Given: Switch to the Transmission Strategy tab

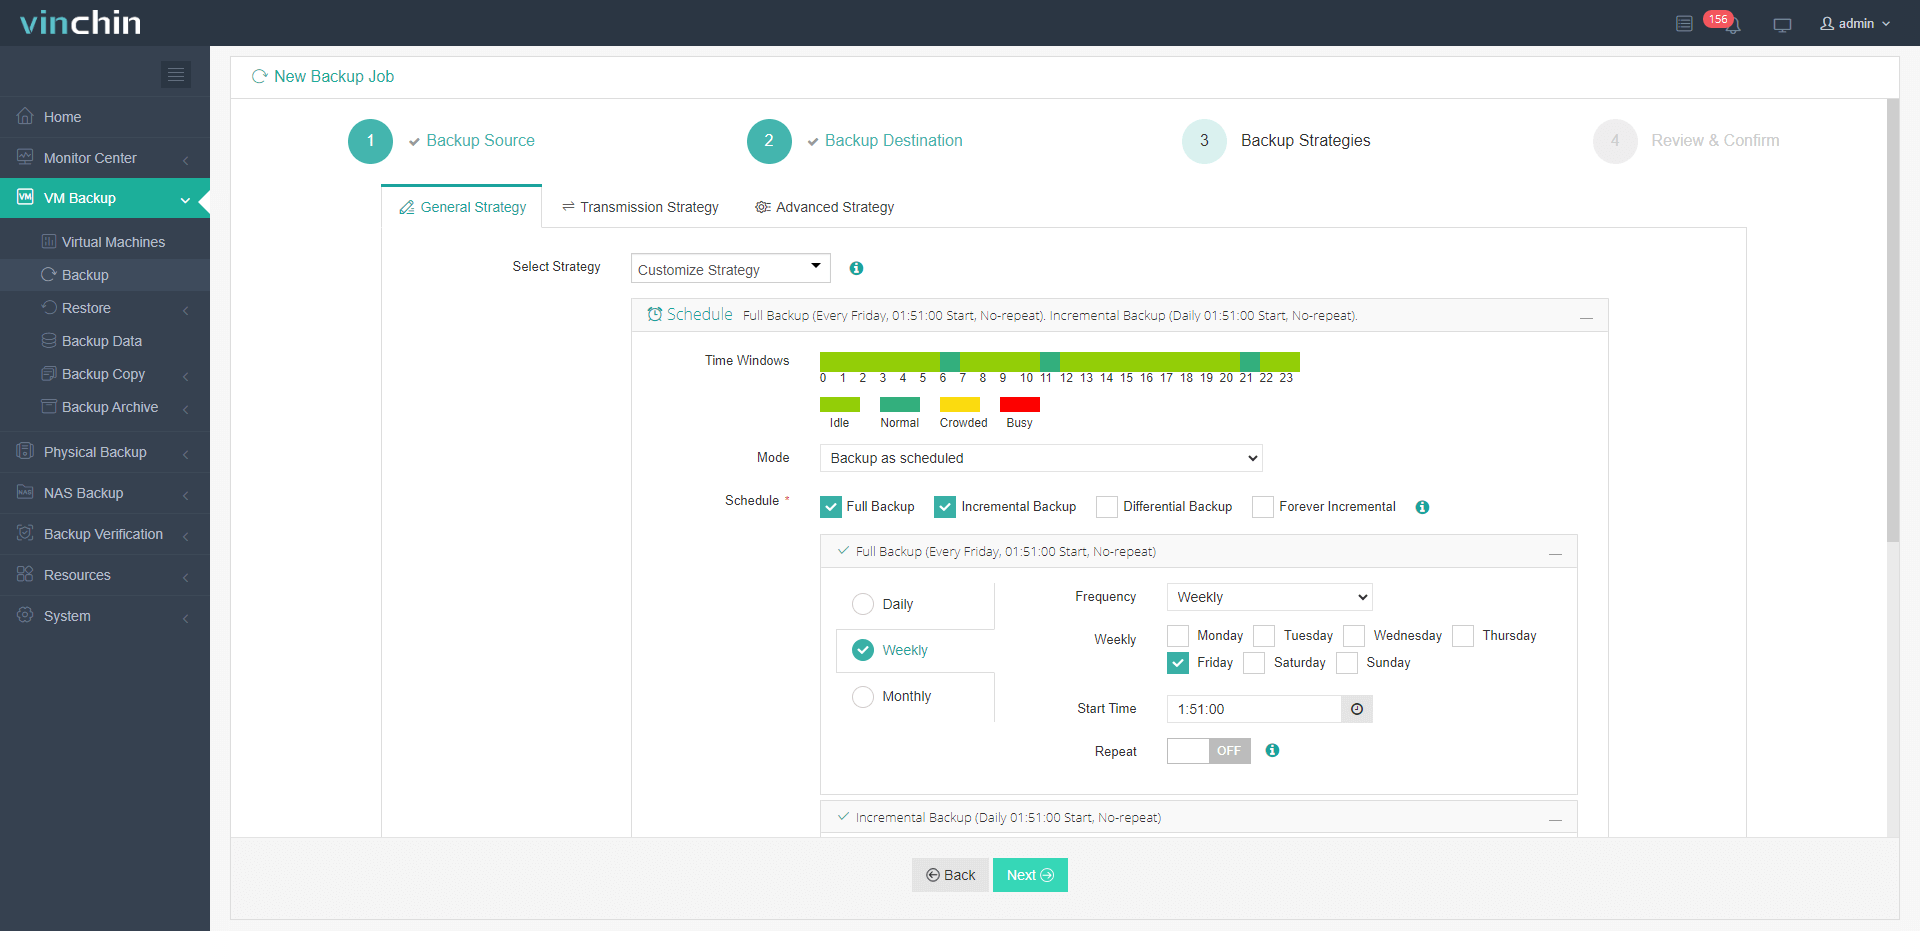Looking at the screenshot, I should click(640, 207).
